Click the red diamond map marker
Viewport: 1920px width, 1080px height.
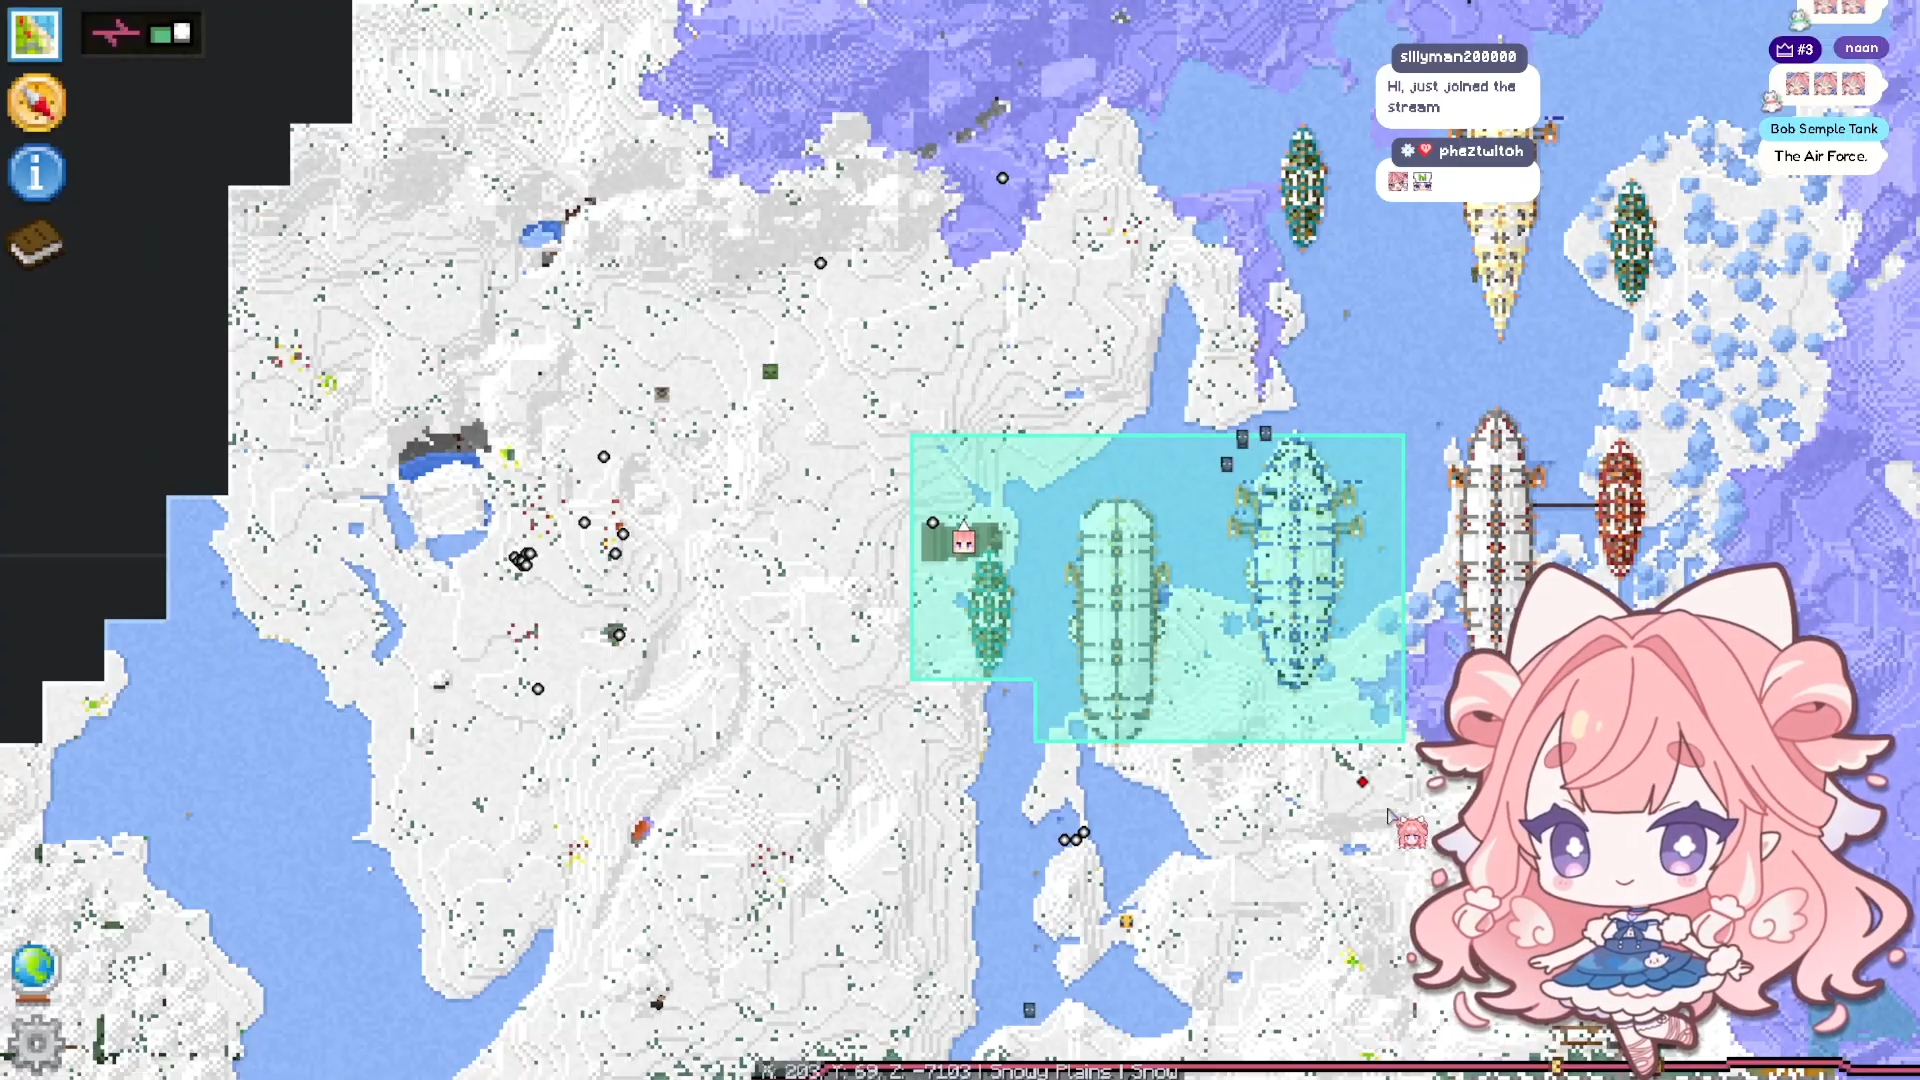point(1362,782)
